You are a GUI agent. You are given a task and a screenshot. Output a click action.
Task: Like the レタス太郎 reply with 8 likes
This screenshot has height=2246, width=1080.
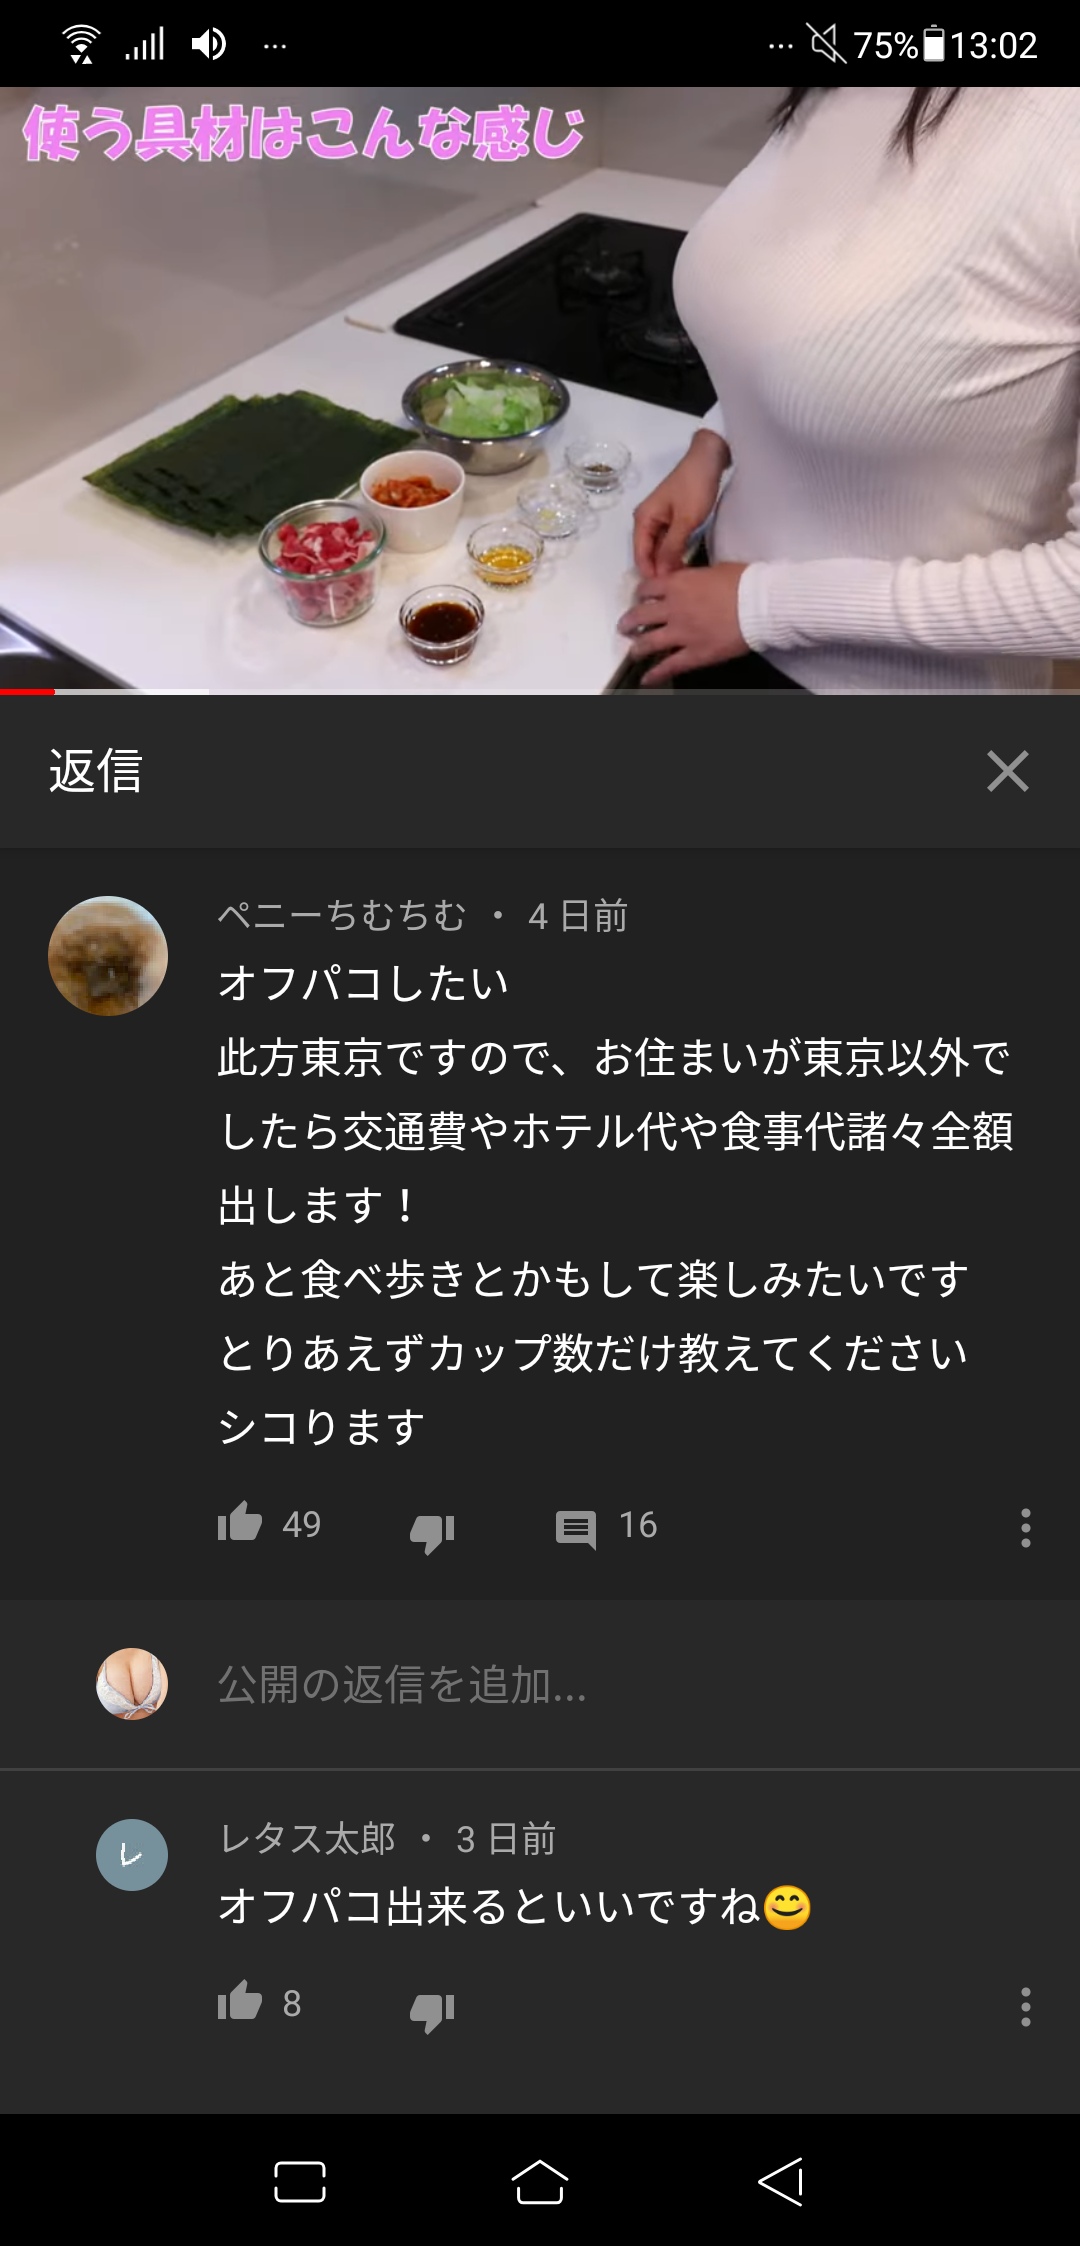pos(240,2002)
